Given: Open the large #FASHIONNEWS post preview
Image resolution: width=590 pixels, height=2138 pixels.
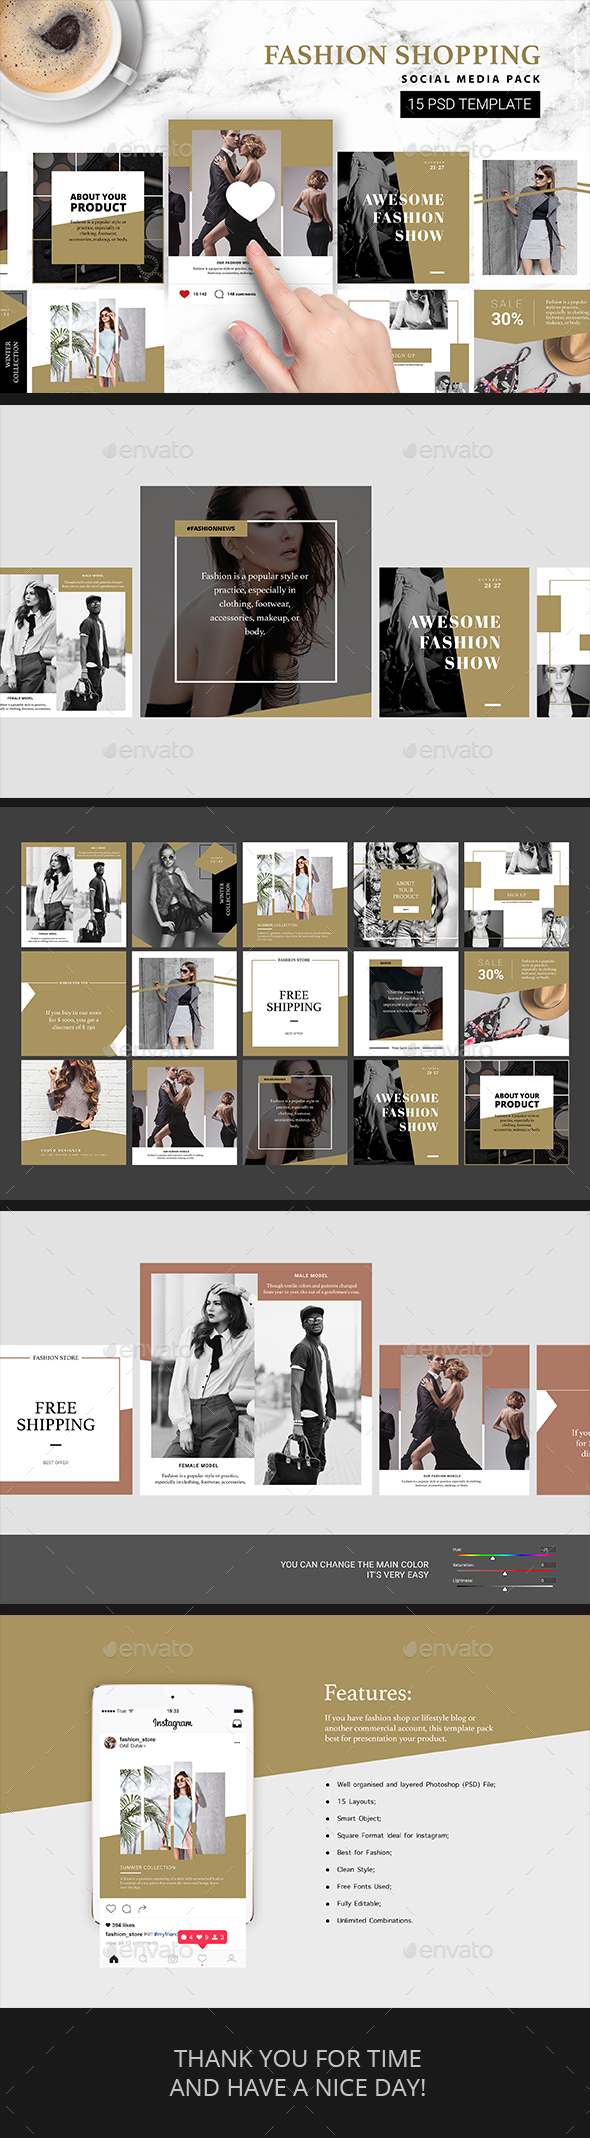Looking at the screenshot, I should (x=256, y=601).
